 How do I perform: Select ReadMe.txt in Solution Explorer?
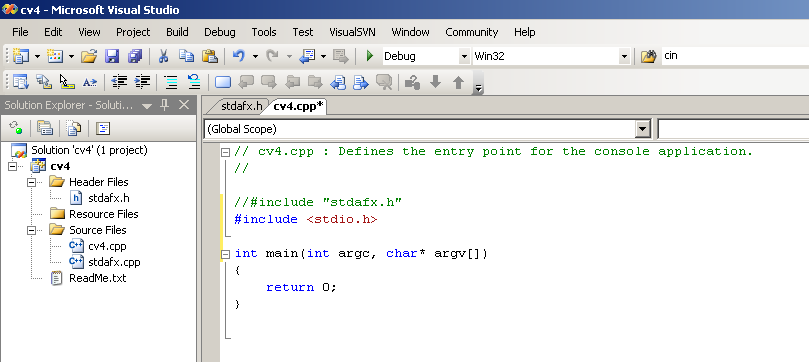(98, 278)
